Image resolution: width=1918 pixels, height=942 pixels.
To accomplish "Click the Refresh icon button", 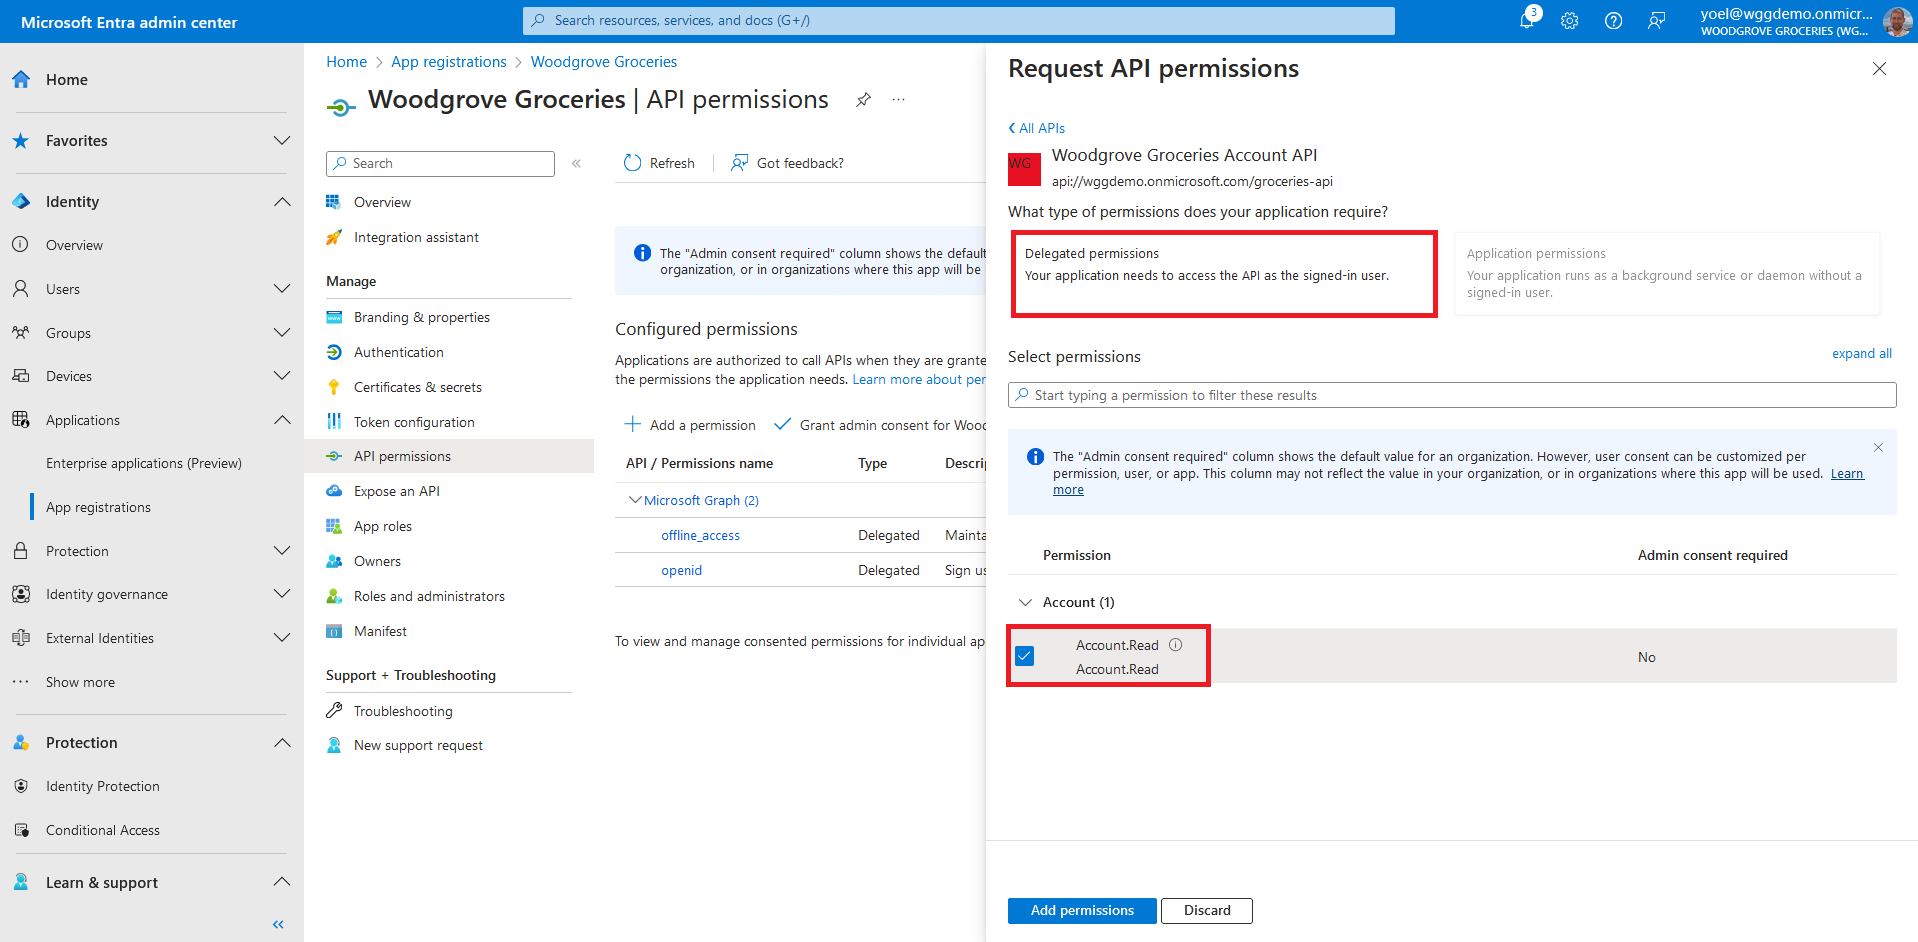I will 632,163.
